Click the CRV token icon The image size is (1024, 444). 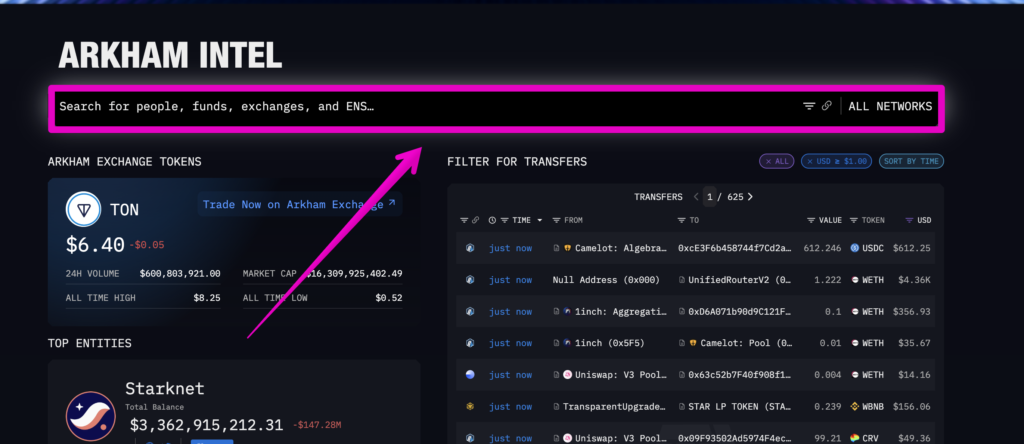coord(855,437)
